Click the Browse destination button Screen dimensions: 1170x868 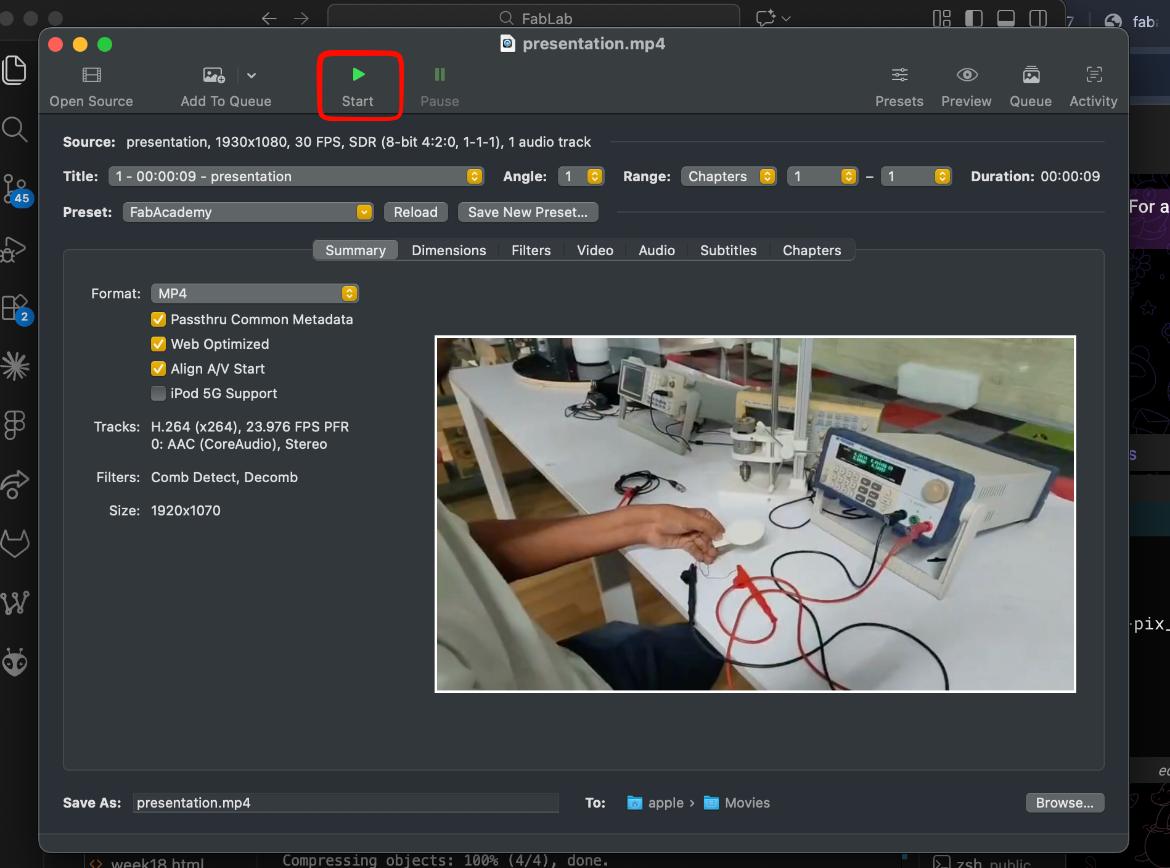click(x=1065, y=802)
